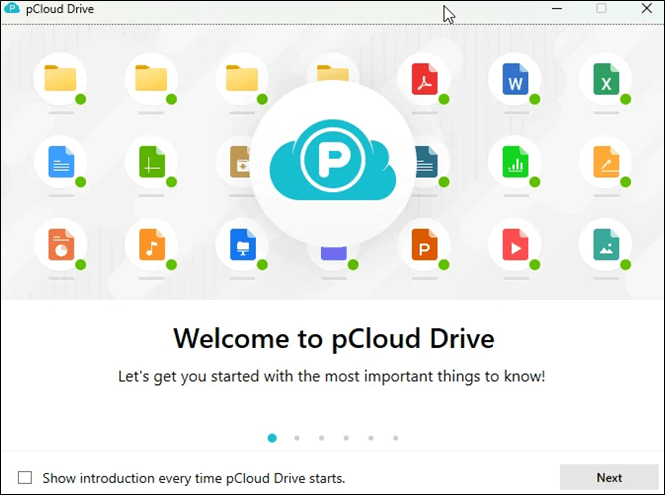
Task: Click the 'Welcome to pCloud Drive' heading
Action: coord(334,338)
